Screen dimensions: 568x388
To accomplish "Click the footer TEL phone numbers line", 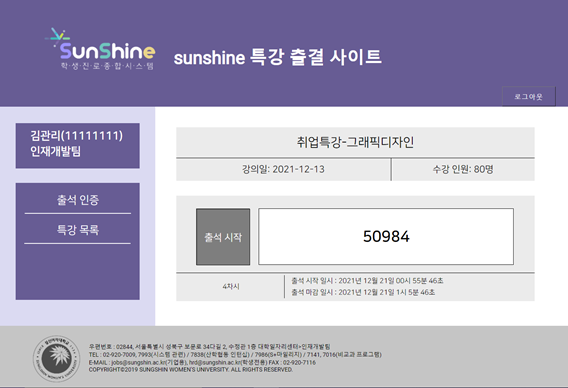I will (235, 355).
